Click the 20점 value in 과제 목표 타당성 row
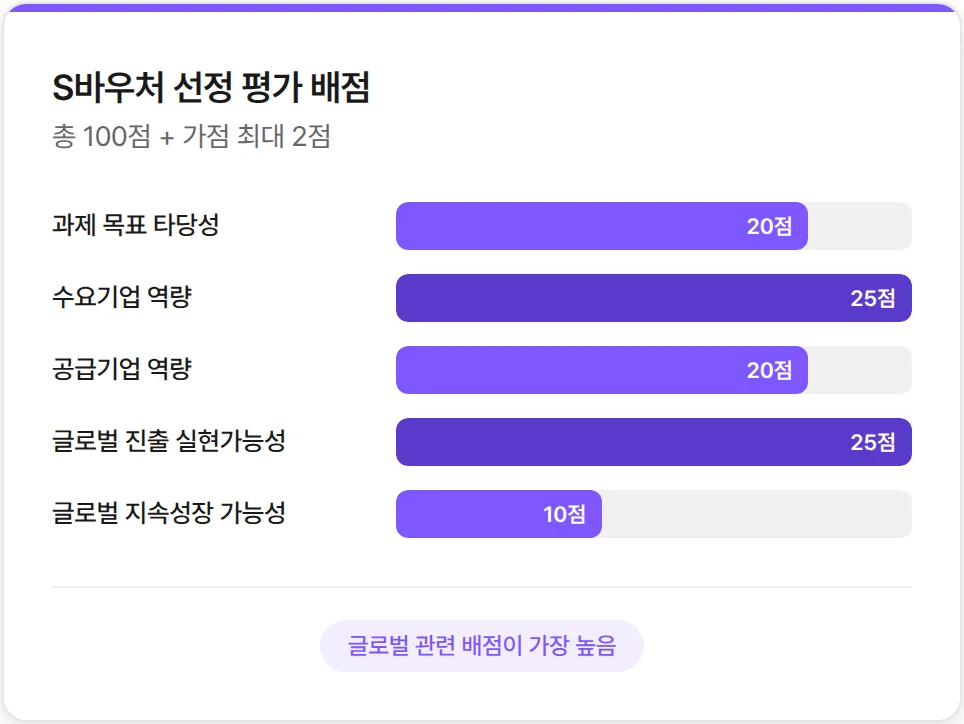964x724 pixels. 769,226
